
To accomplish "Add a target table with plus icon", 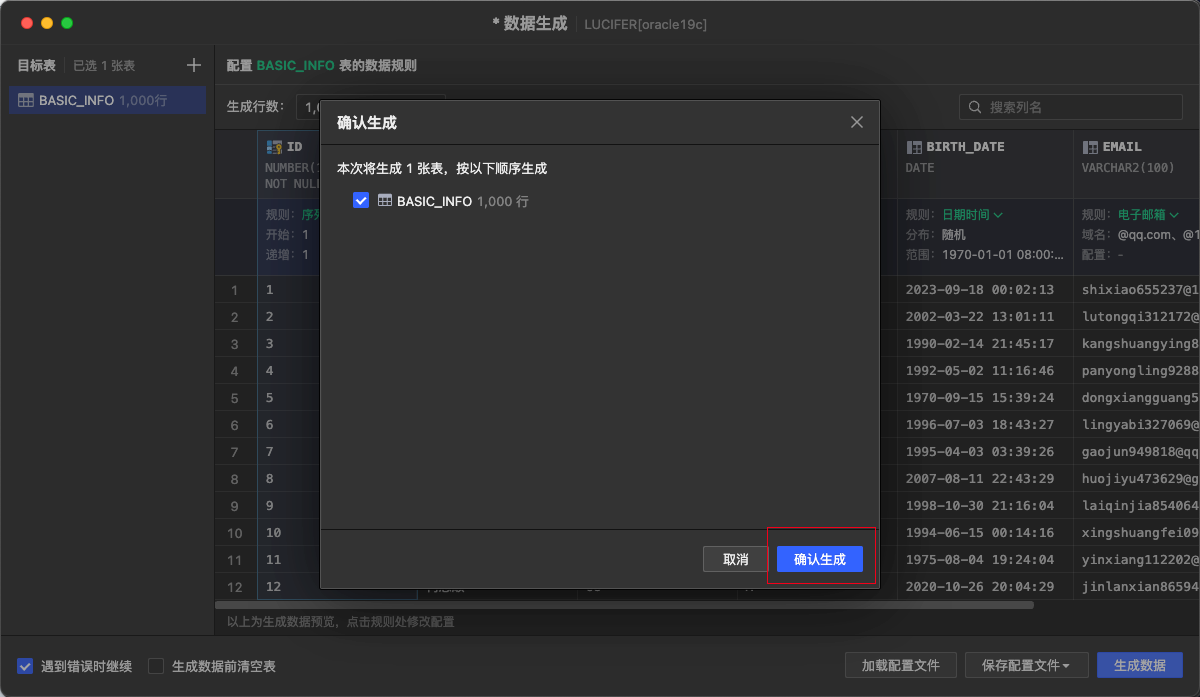I will coord(194,65).
